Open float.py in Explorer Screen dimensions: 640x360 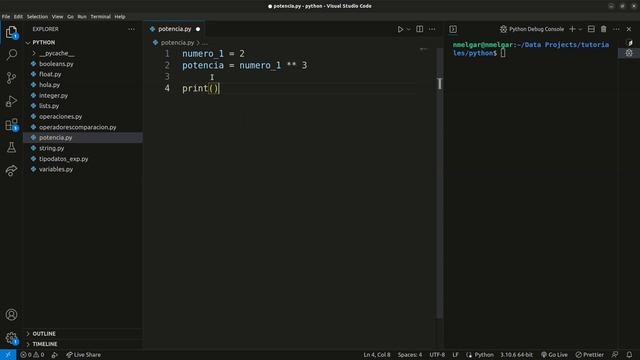[x=50, y=74]
